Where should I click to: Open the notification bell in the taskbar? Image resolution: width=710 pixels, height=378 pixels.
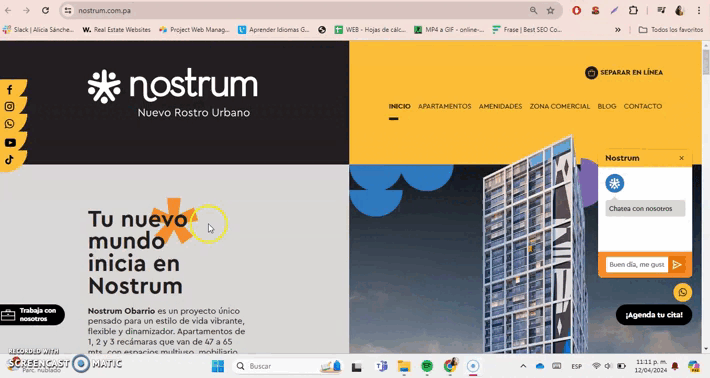click(x=675, y=366)
